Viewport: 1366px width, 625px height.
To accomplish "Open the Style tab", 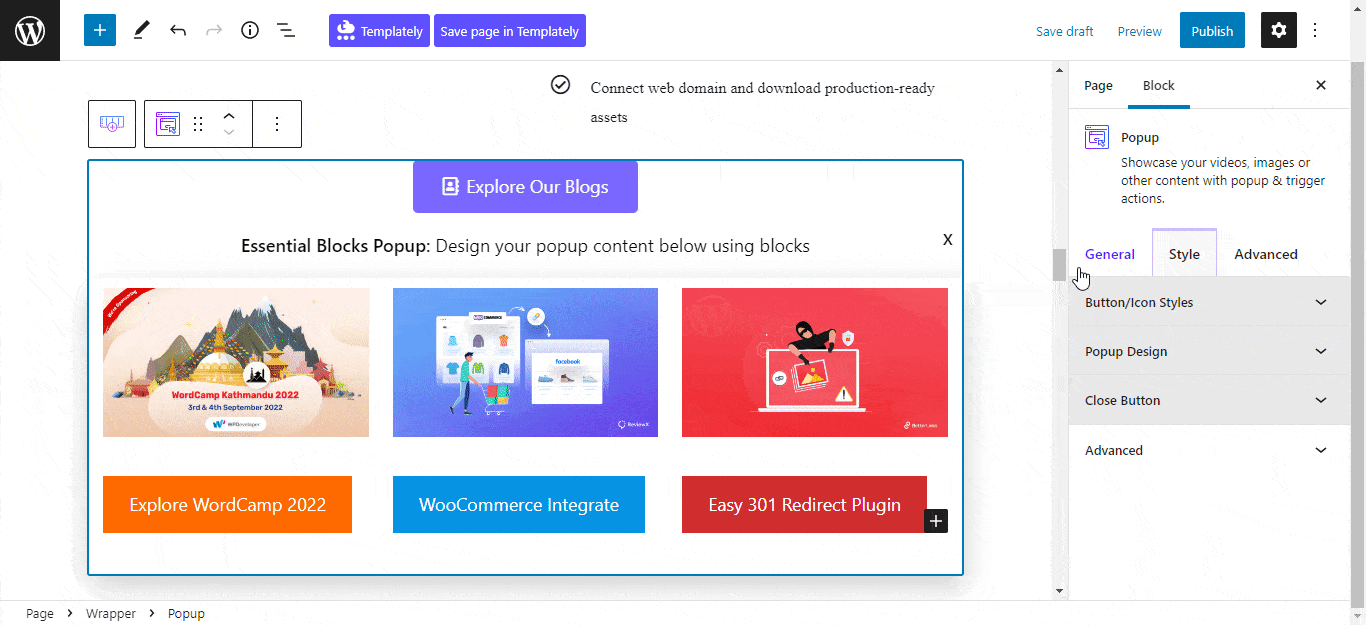I will pos(1184,253).
